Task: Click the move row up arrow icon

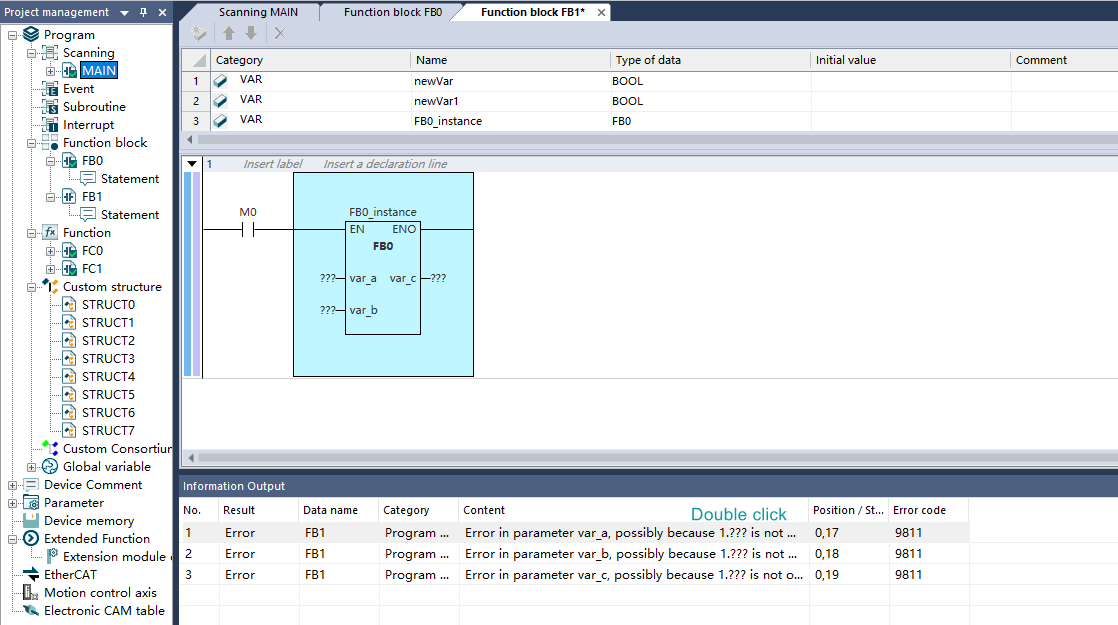Action: 229,33
